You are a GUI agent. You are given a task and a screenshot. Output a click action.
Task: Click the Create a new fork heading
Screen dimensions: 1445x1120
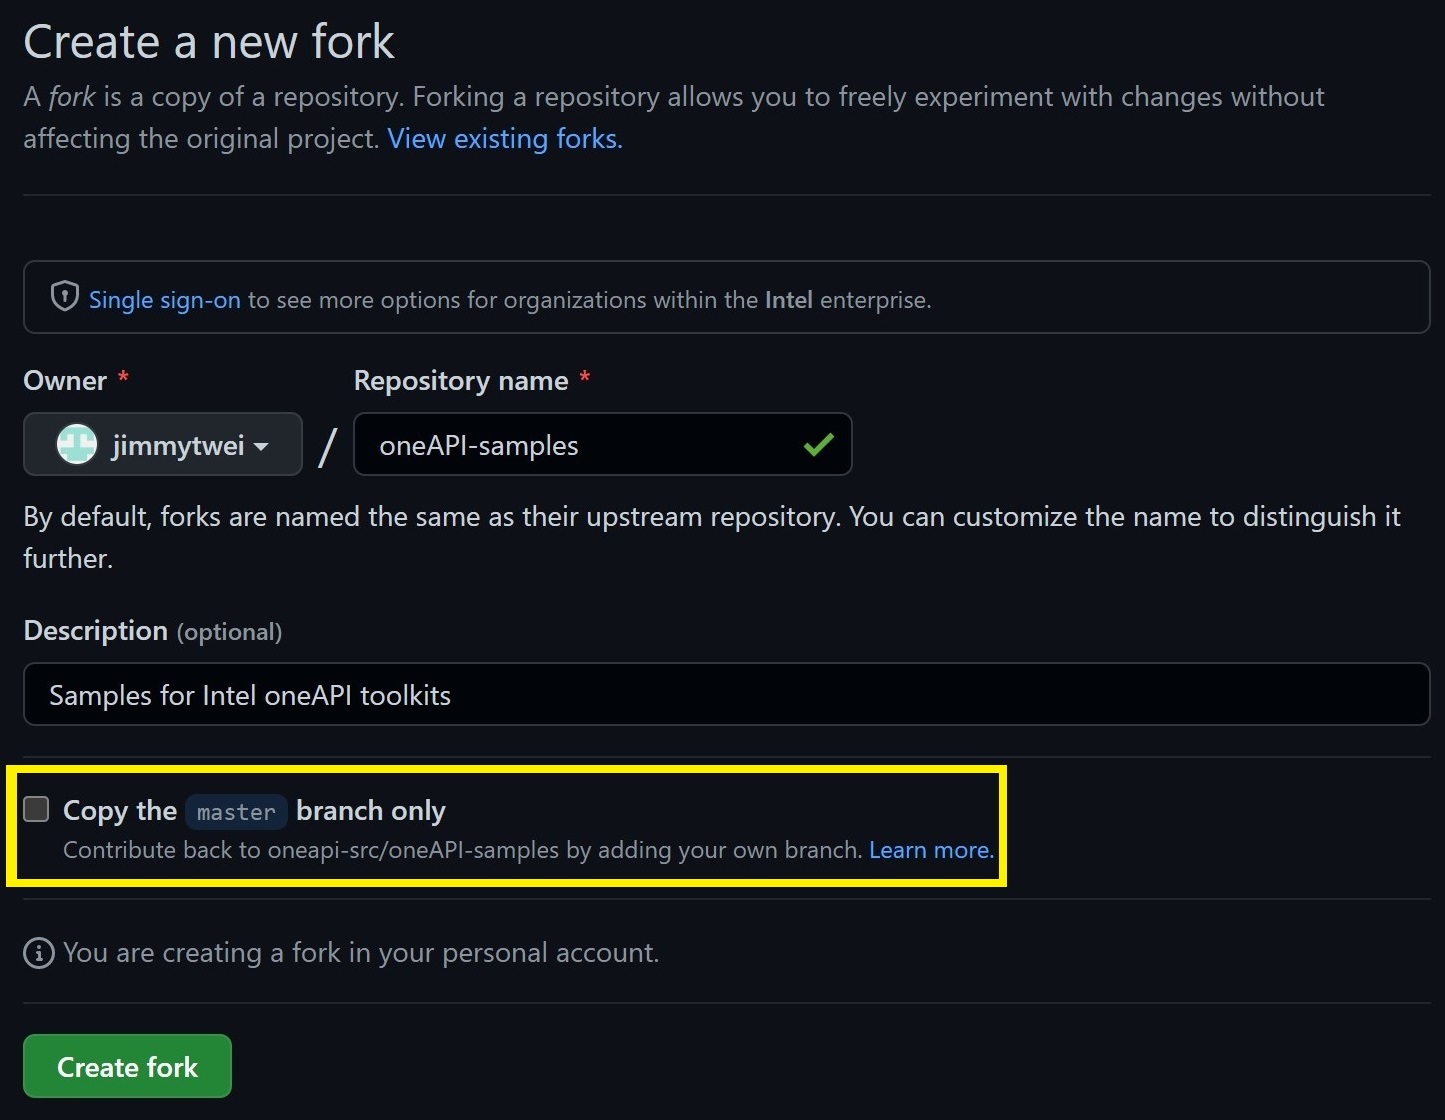pos(209,42)
